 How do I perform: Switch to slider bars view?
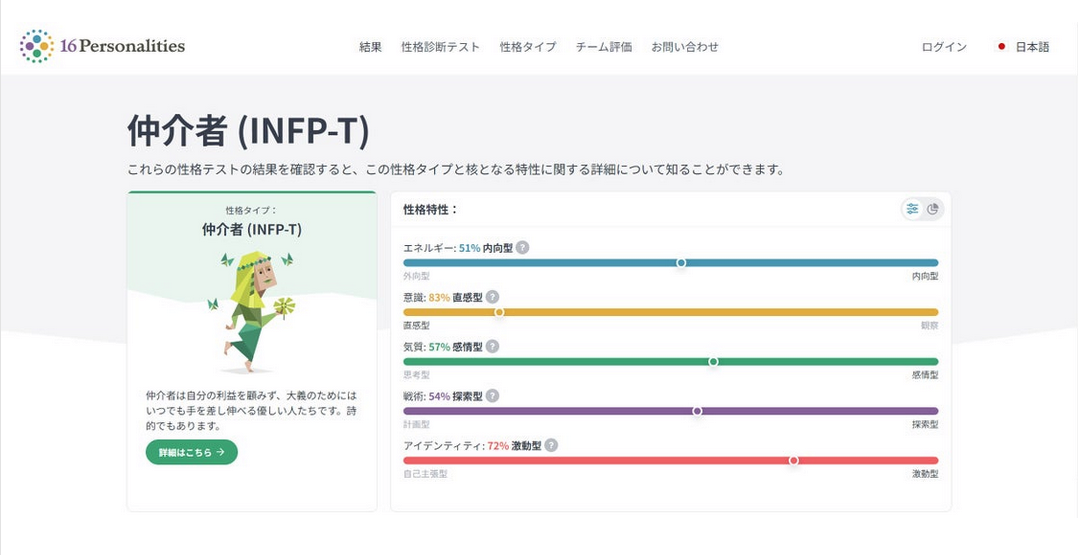coord(912,209)
